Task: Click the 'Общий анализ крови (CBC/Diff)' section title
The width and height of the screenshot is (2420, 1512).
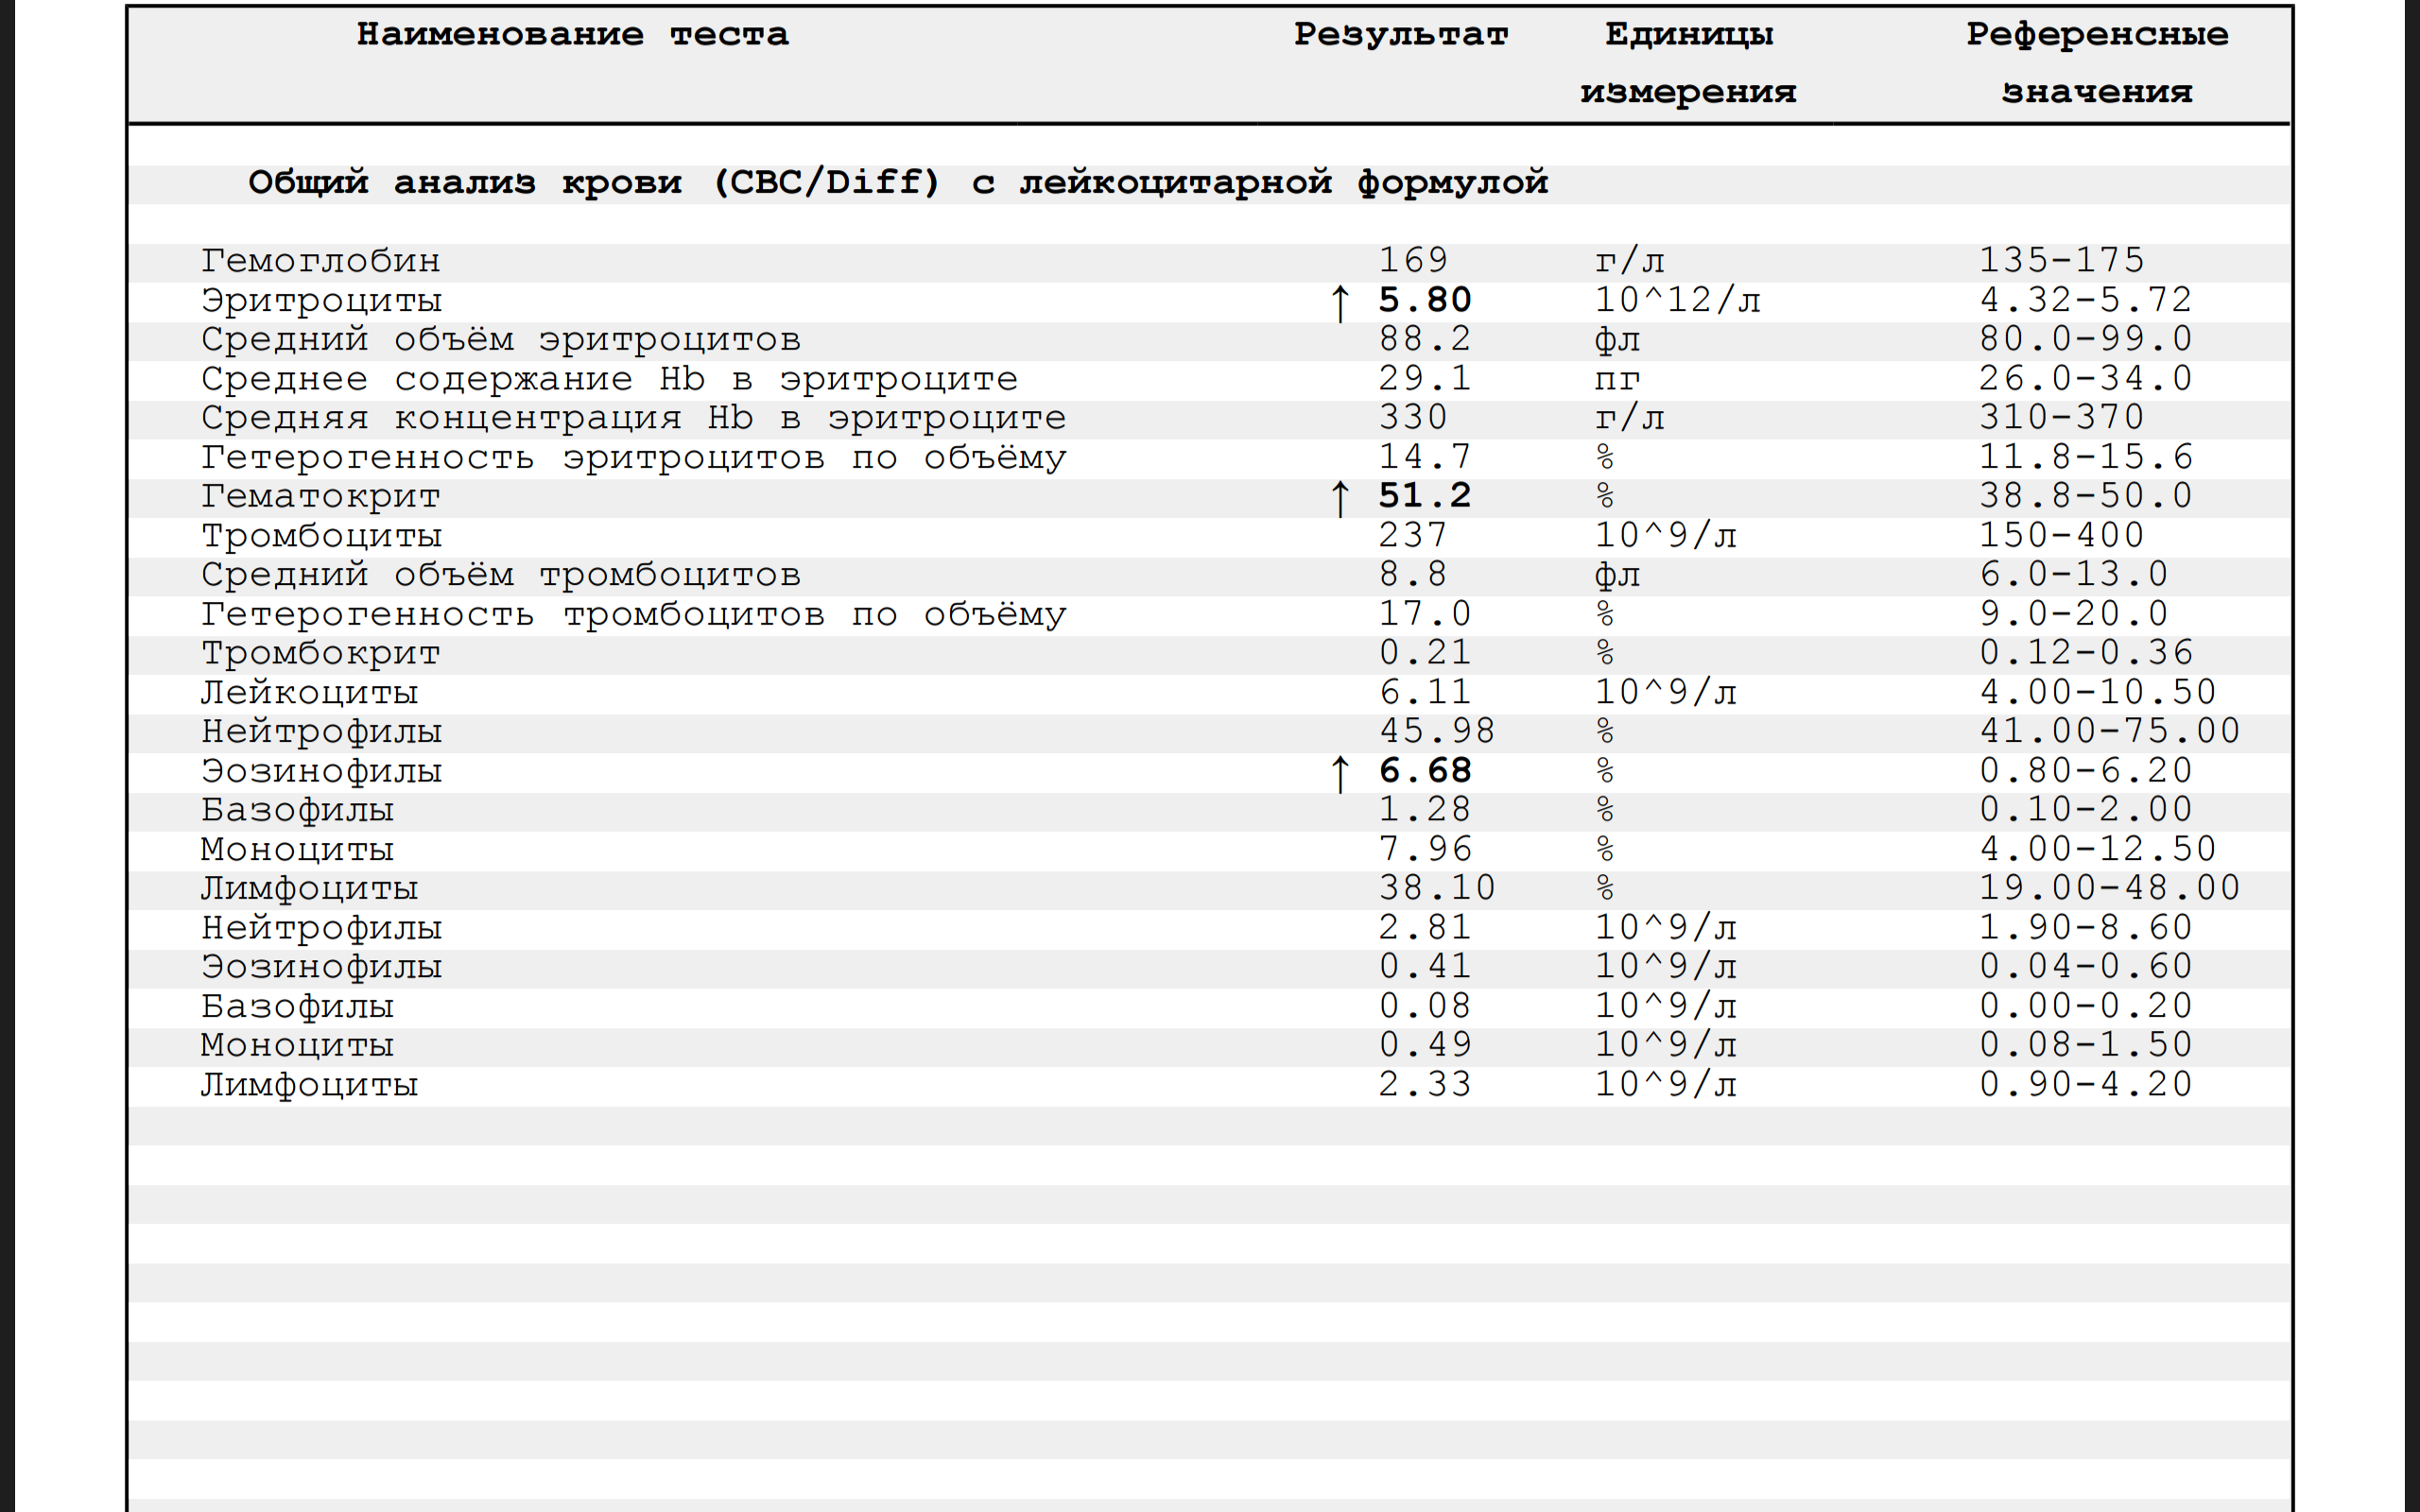Action: pos(897,183)
